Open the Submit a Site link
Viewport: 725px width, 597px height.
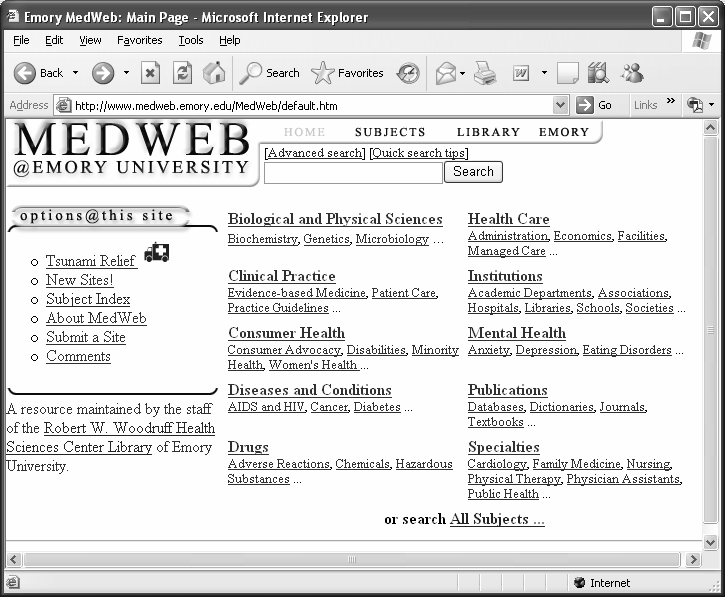(x=86, y=337)
